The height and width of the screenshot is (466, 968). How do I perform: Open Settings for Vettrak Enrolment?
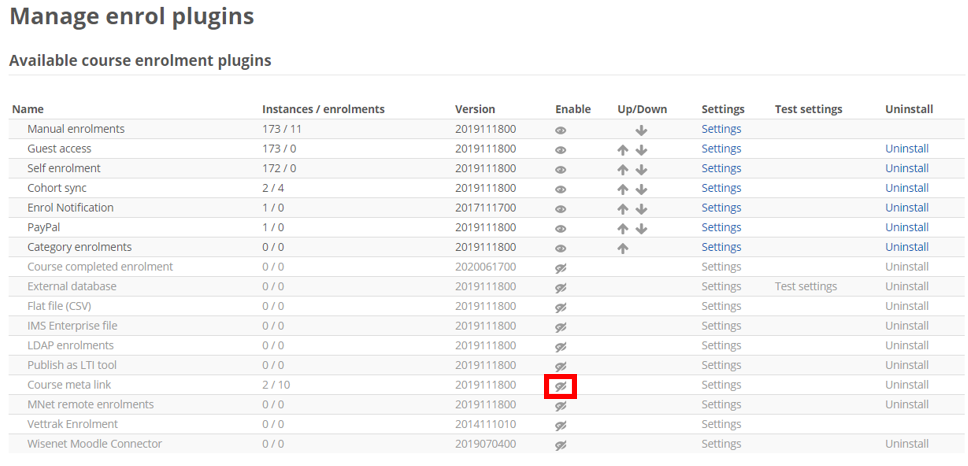coord(721,425)
